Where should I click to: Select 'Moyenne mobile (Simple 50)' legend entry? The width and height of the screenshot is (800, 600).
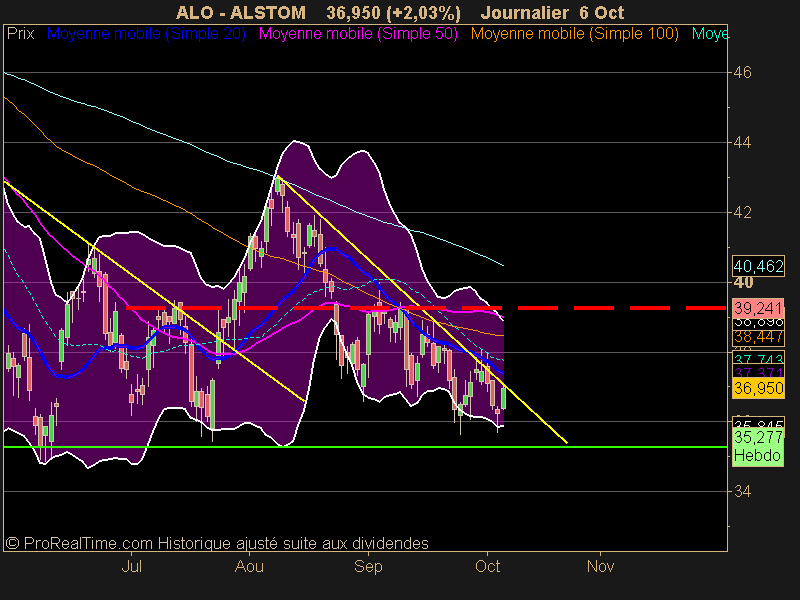358,34
